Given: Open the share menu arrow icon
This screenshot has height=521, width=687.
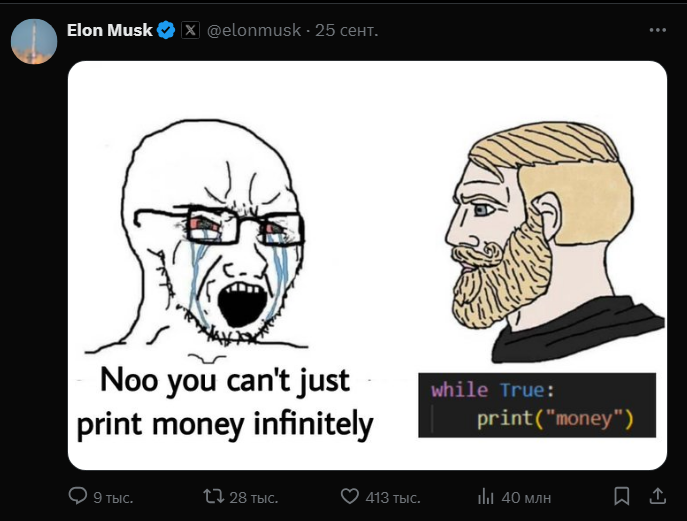Looking at the screenshot, I should 657,496.
